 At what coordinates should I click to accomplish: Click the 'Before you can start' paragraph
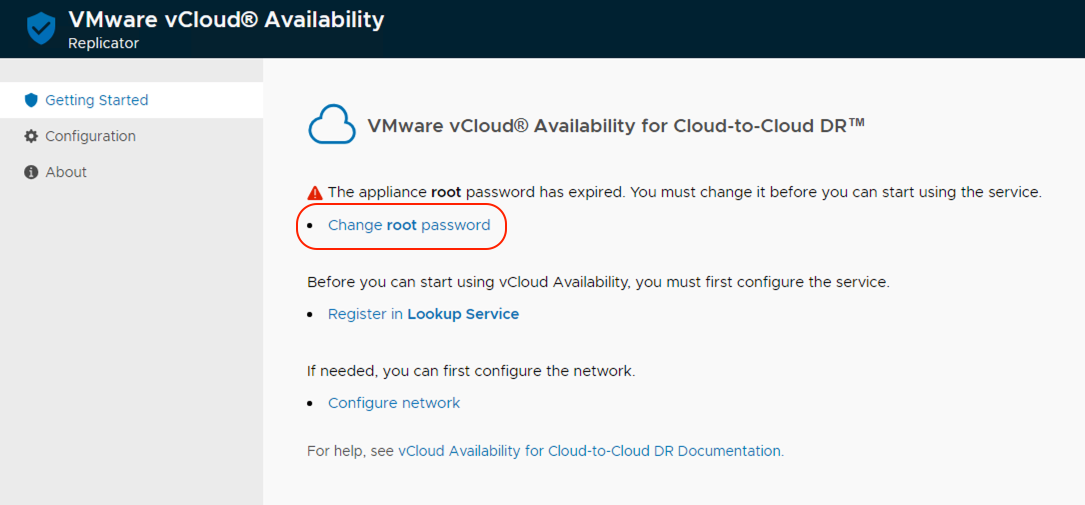[x=598, y=282]
